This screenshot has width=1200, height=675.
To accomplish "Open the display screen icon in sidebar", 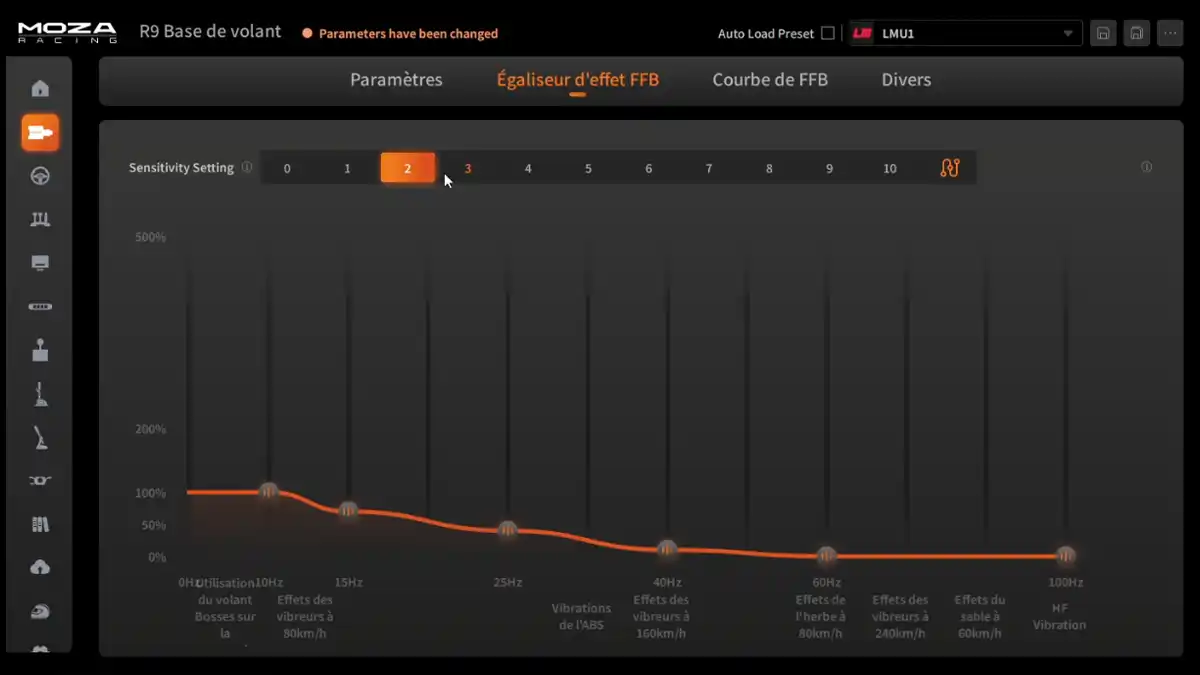I will [40, 263].
